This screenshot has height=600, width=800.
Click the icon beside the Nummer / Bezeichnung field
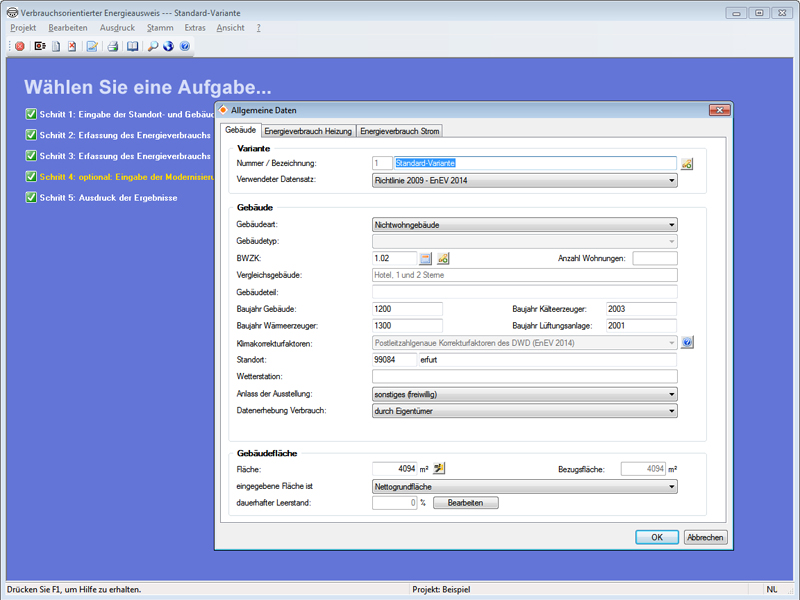(x=687, y=164)
